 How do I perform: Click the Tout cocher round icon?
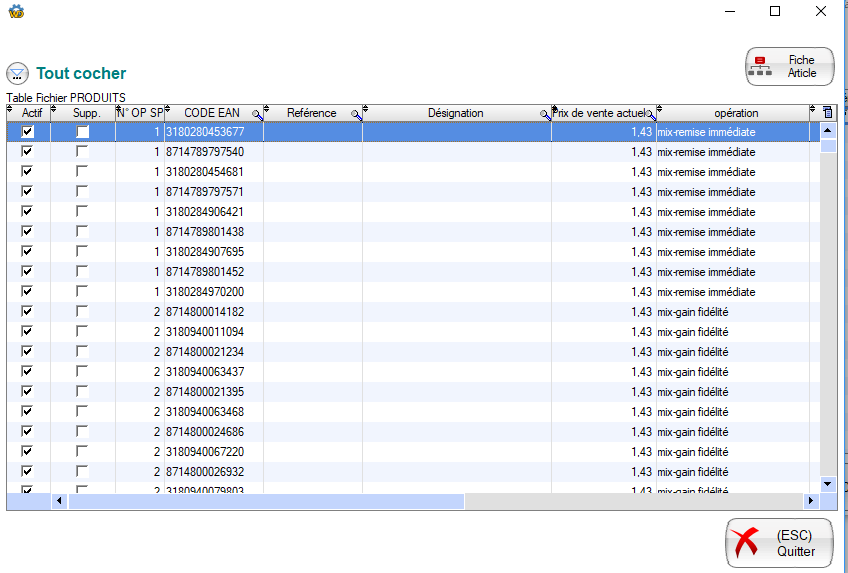[x=17, y=73]
